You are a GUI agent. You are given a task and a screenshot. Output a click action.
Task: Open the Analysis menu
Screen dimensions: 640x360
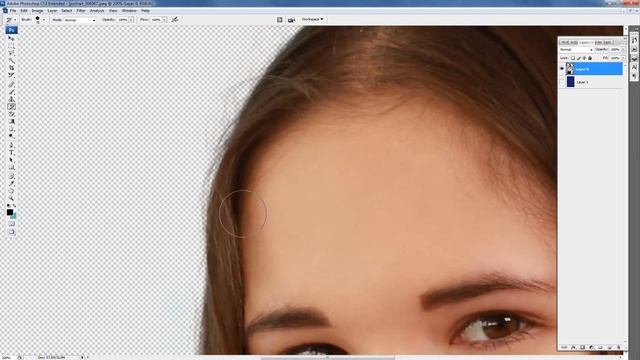[97, 11]
